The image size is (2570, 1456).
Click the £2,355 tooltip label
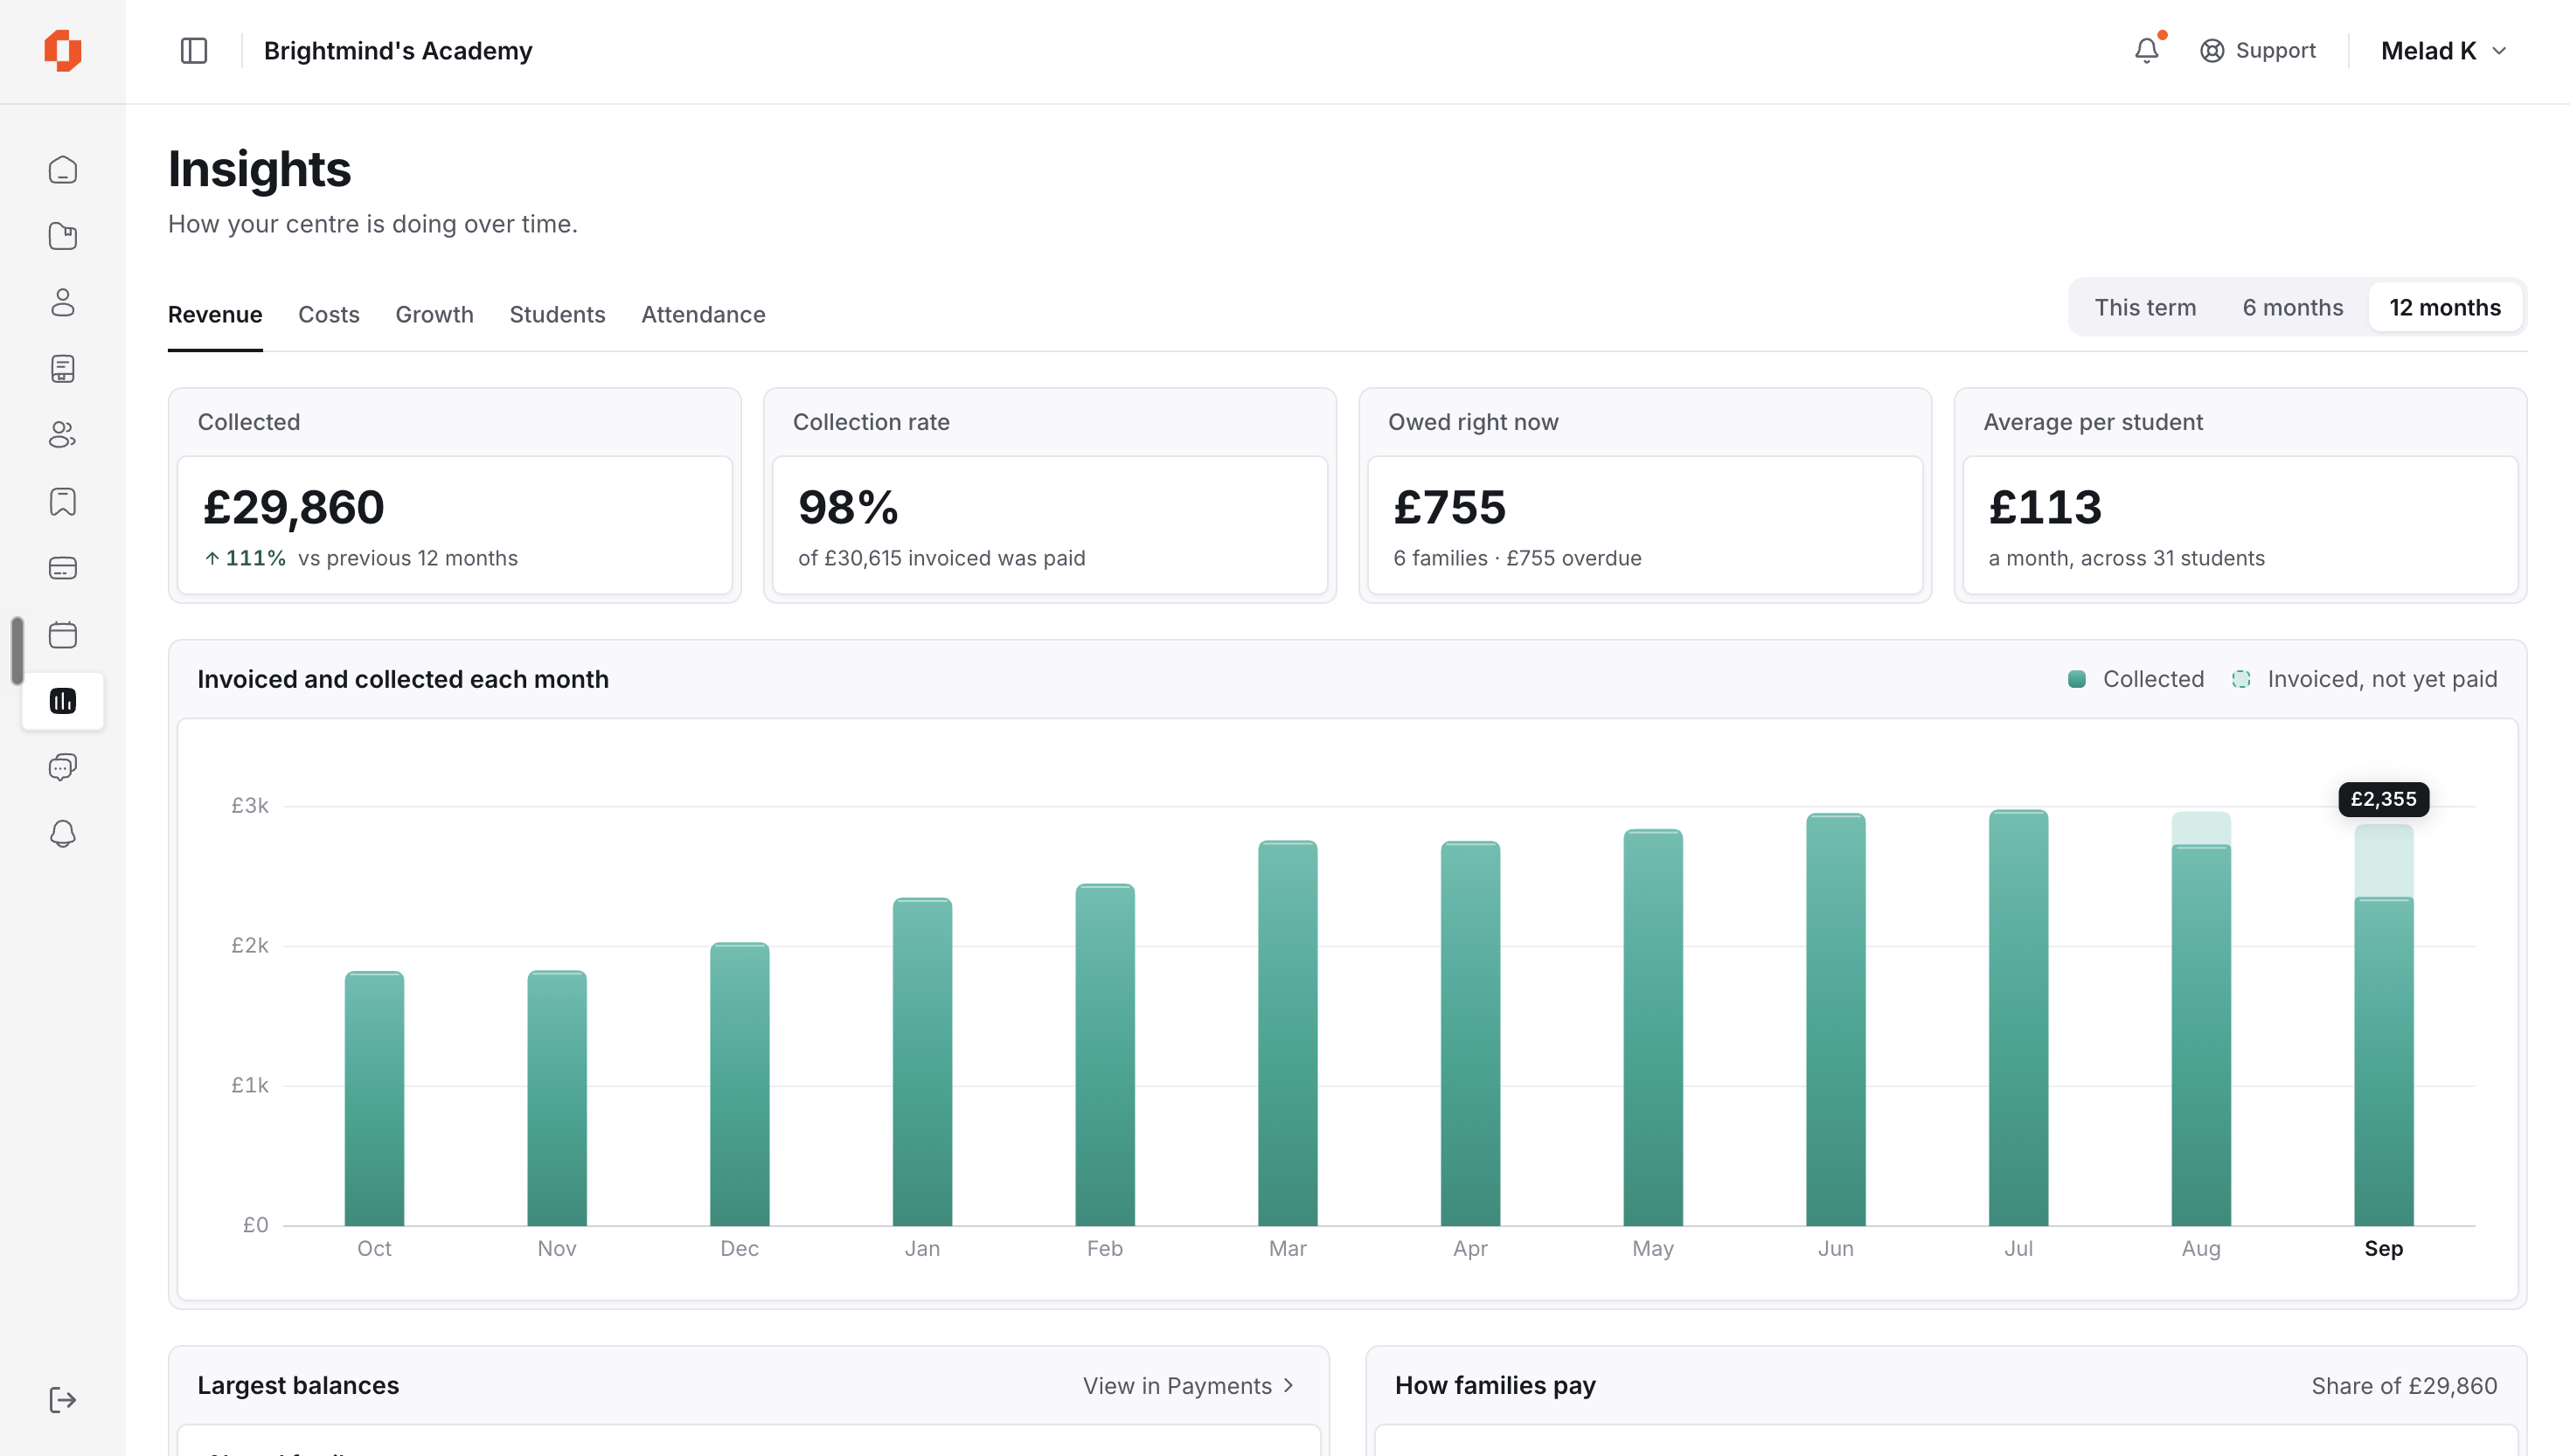(2384, 799)
